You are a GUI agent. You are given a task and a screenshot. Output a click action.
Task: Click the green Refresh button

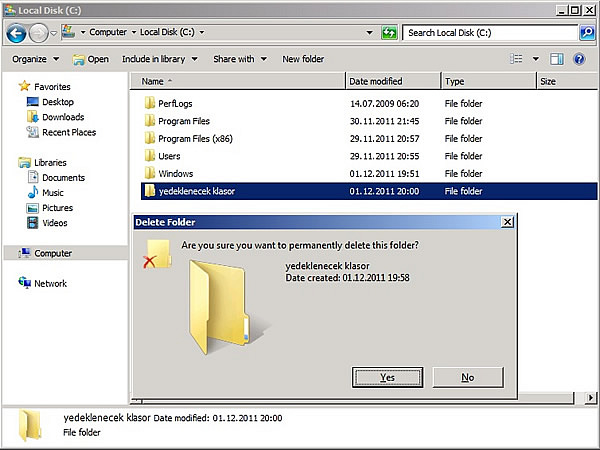point(389,33)
